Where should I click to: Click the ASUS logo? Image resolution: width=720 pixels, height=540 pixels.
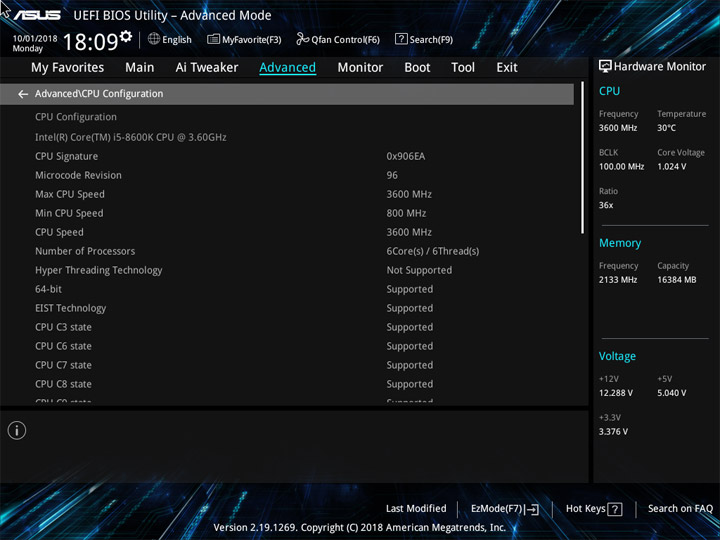tap(37, 15)
